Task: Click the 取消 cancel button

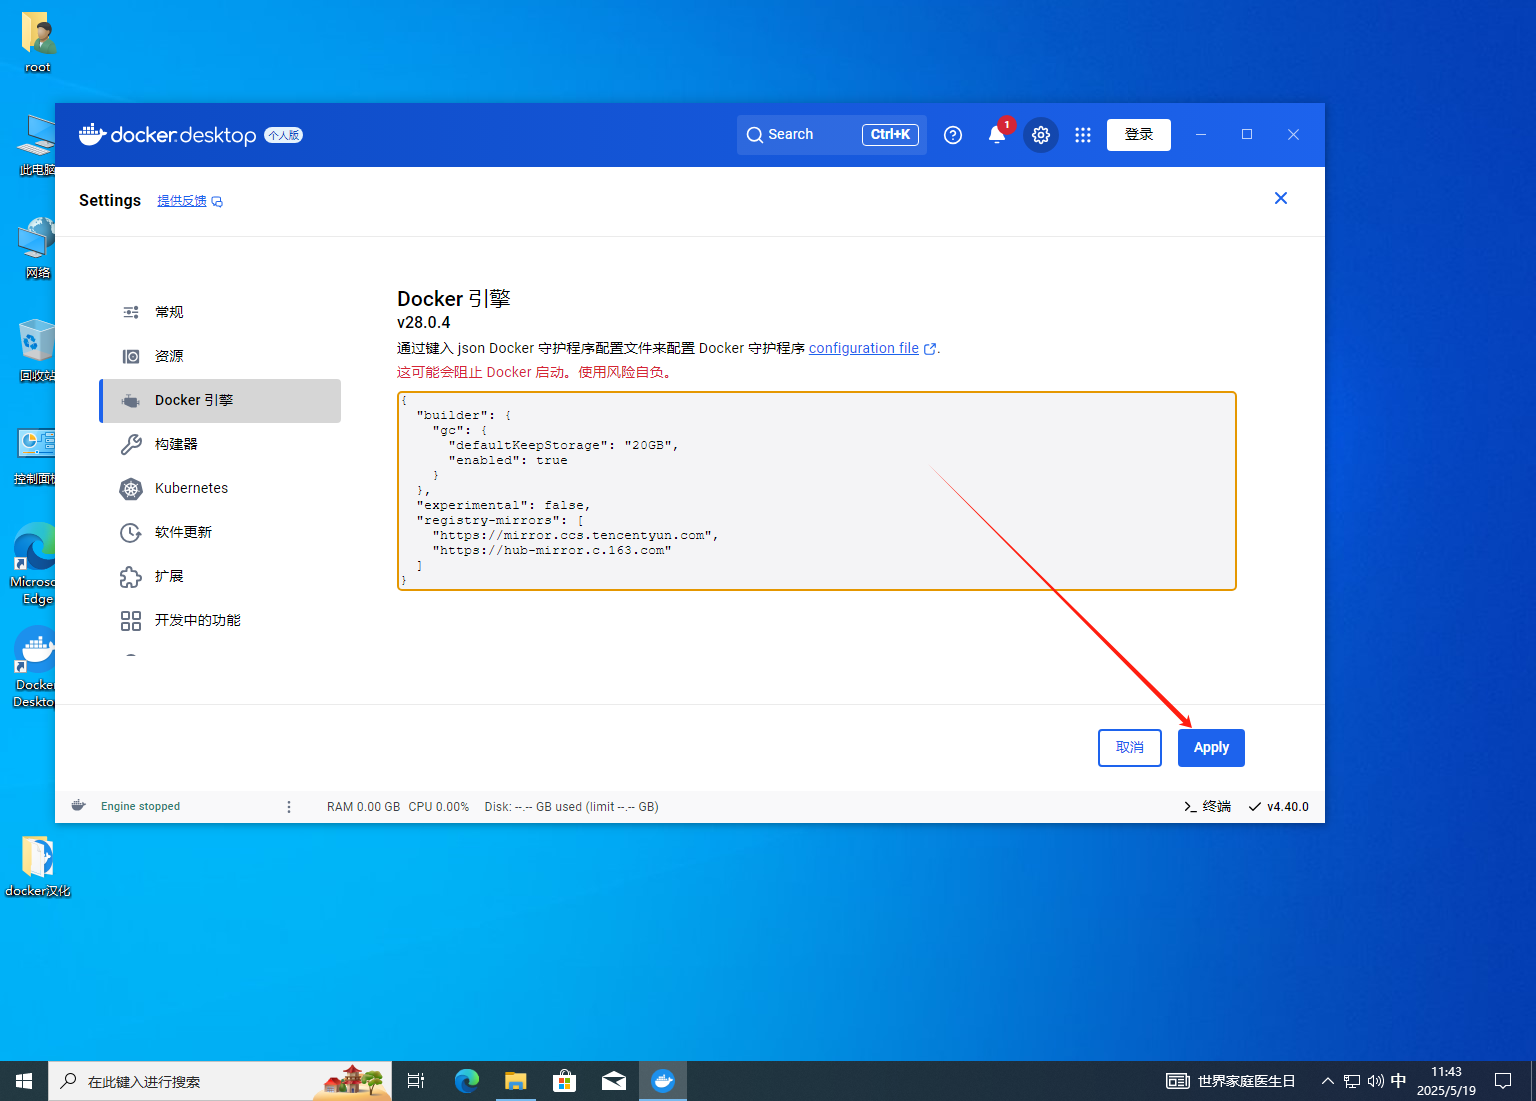Action: [x=1130, y=748]
